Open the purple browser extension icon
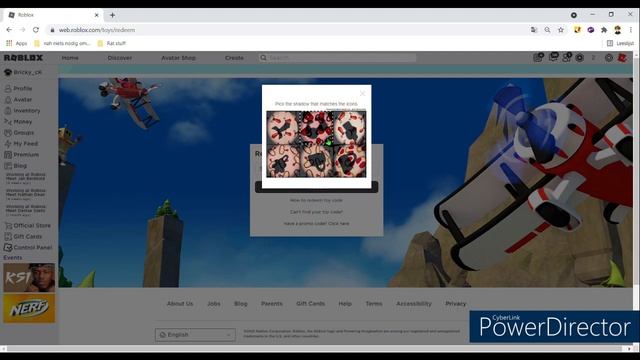The image size is (640, 360). [591, 30]
